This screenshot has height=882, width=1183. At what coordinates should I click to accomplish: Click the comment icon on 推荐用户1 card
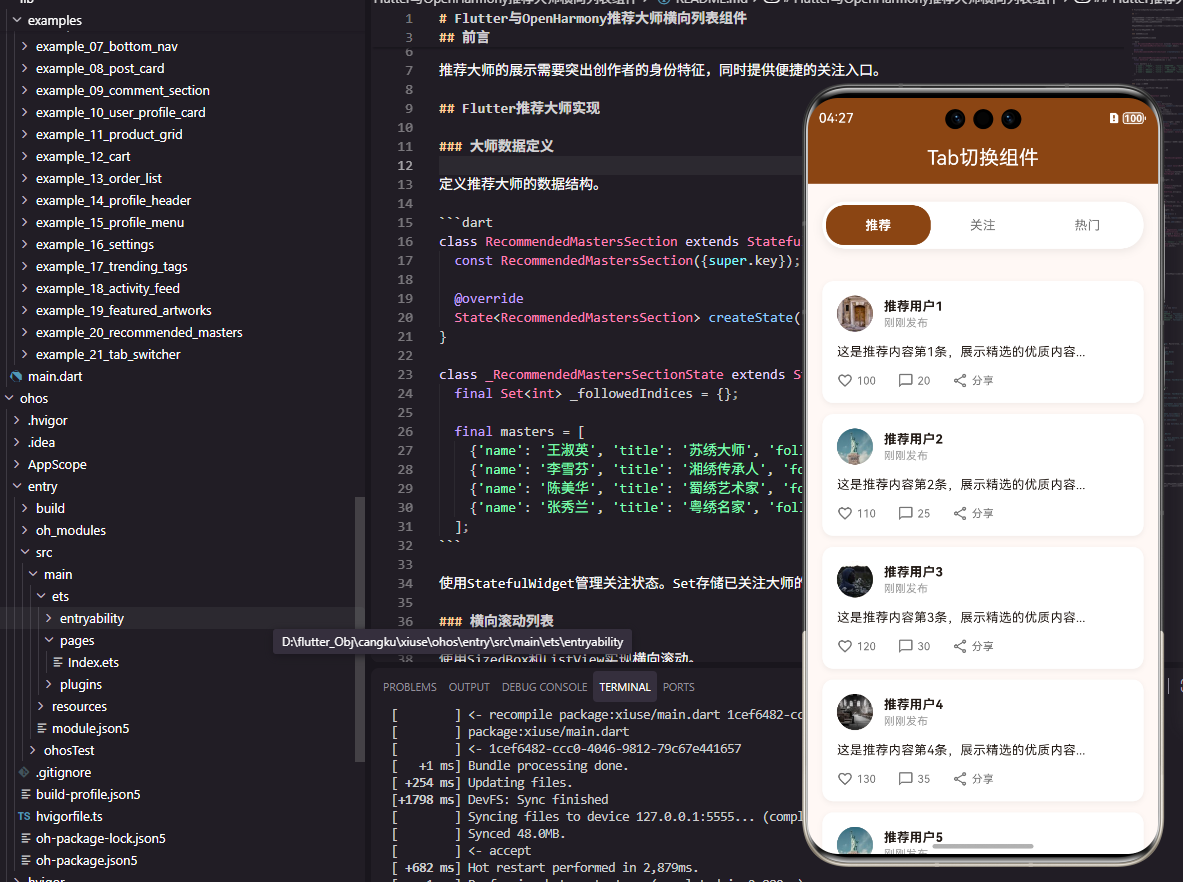[905, 381]
